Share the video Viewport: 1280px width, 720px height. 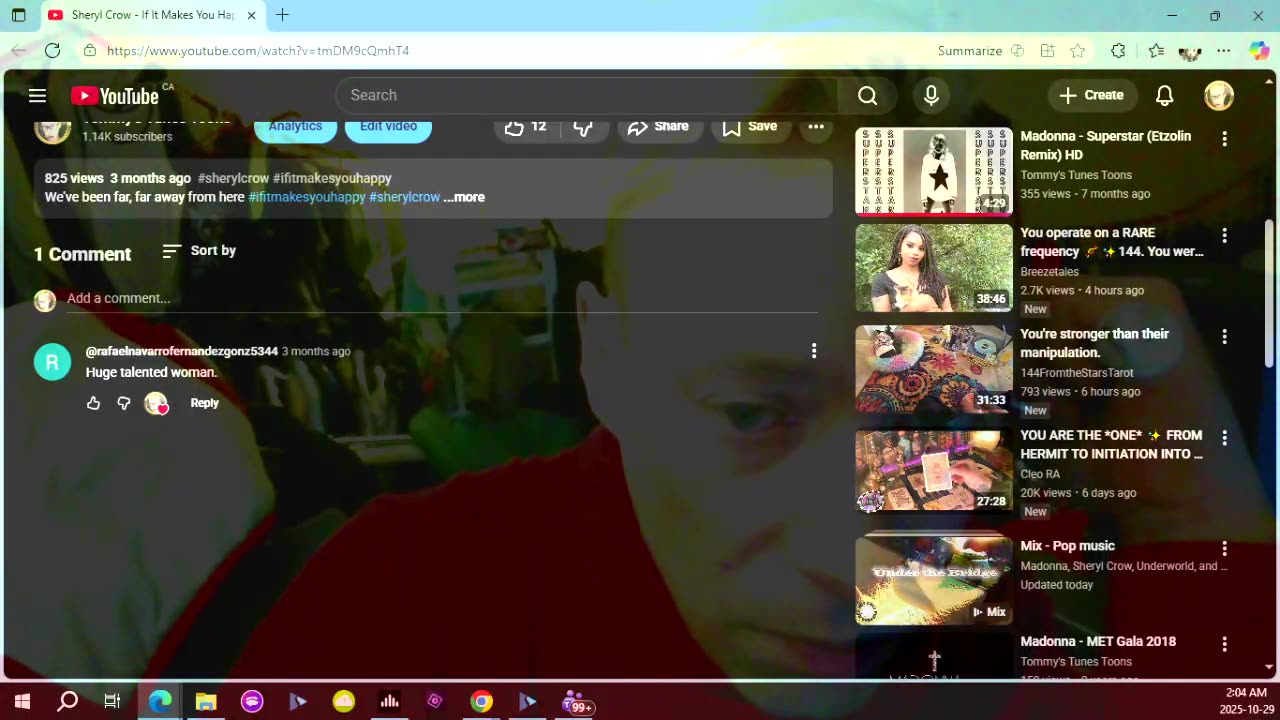pos(658,127)
